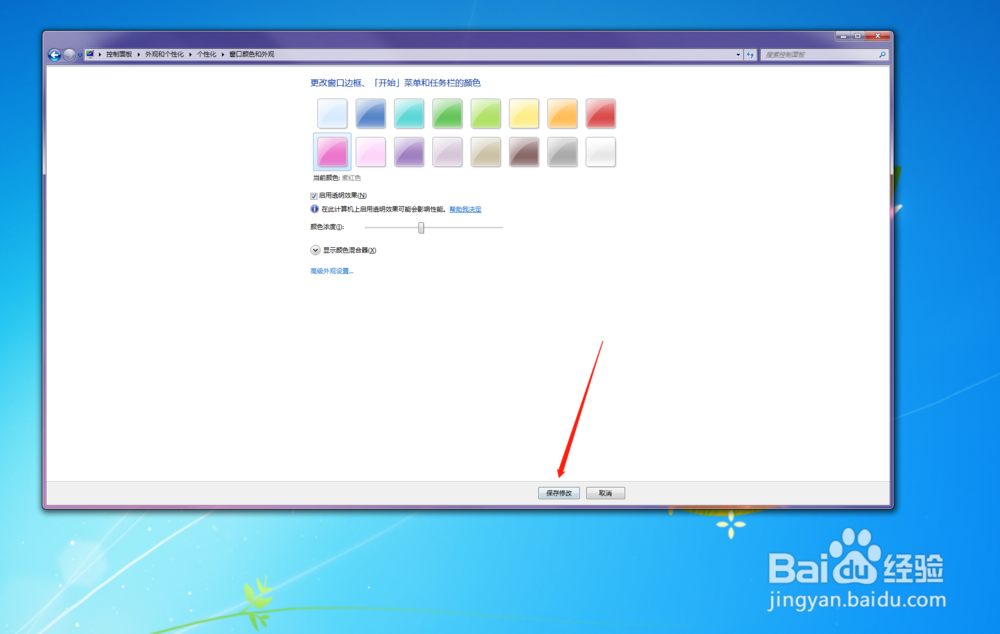This screenshot has width=1000, height=634.
Task: Expand the arrow after 个性化 breadcrumb
Action: (223, 55)
